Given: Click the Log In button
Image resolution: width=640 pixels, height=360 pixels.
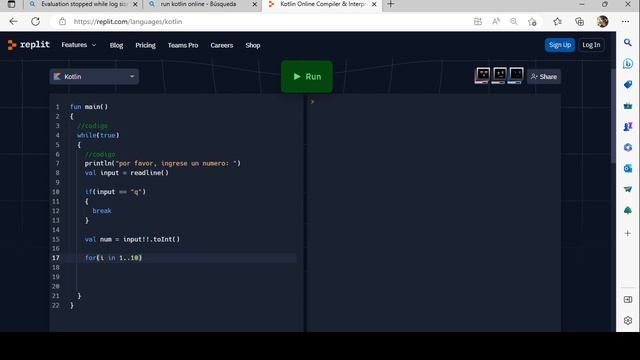Looking at the screenshot, I should [591, 45].
